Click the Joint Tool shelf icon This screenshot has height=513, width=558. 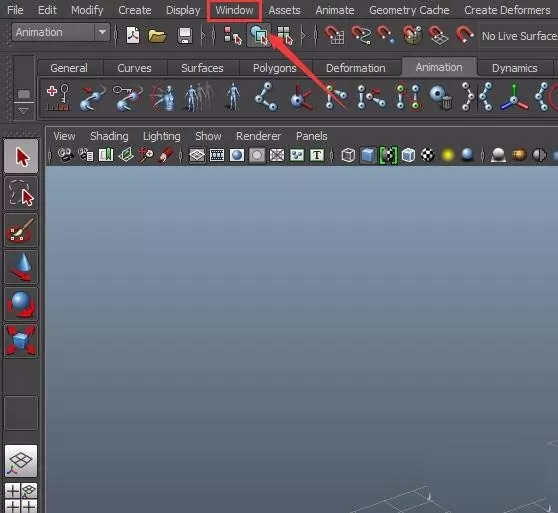[x=267, y=97]
